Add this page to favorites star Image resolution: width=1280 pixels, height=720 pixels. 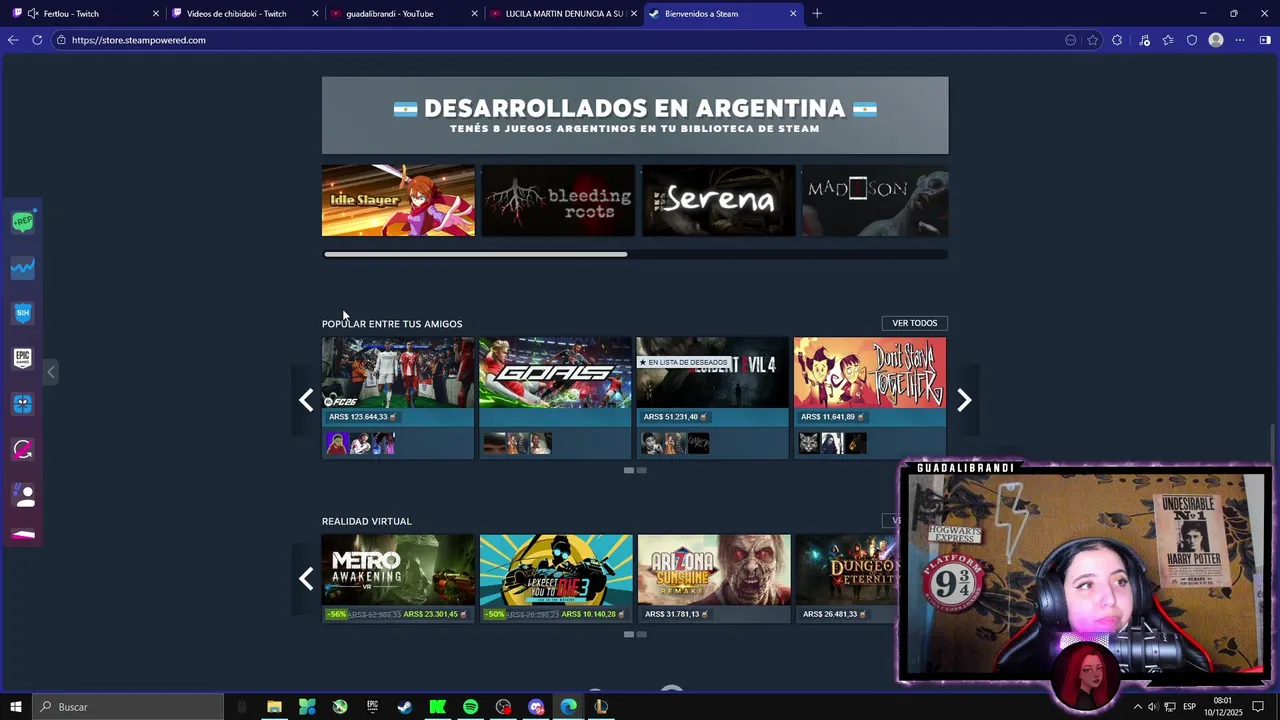[x=1093, y=40]
